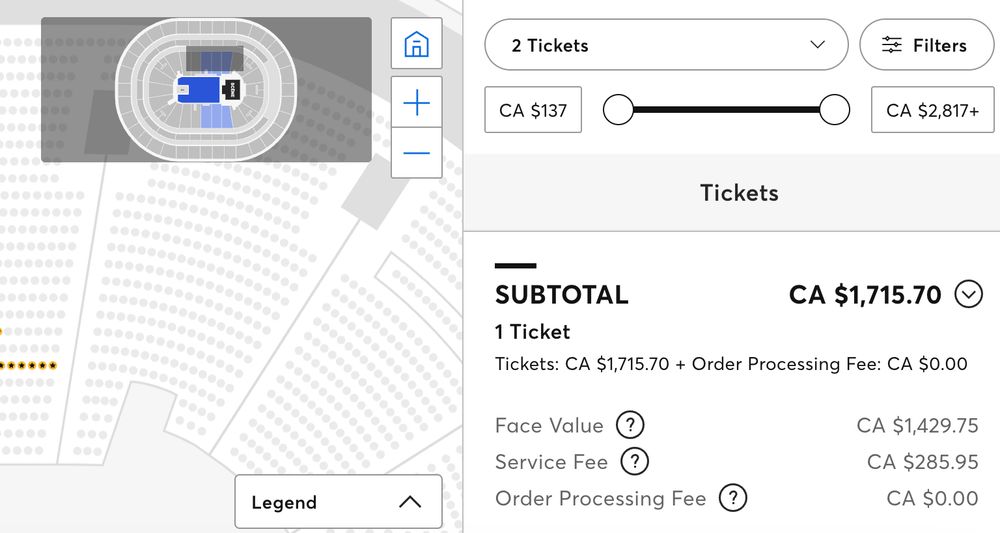
Task: Click the minimum price slider handle
Action: tap(618, 110)
